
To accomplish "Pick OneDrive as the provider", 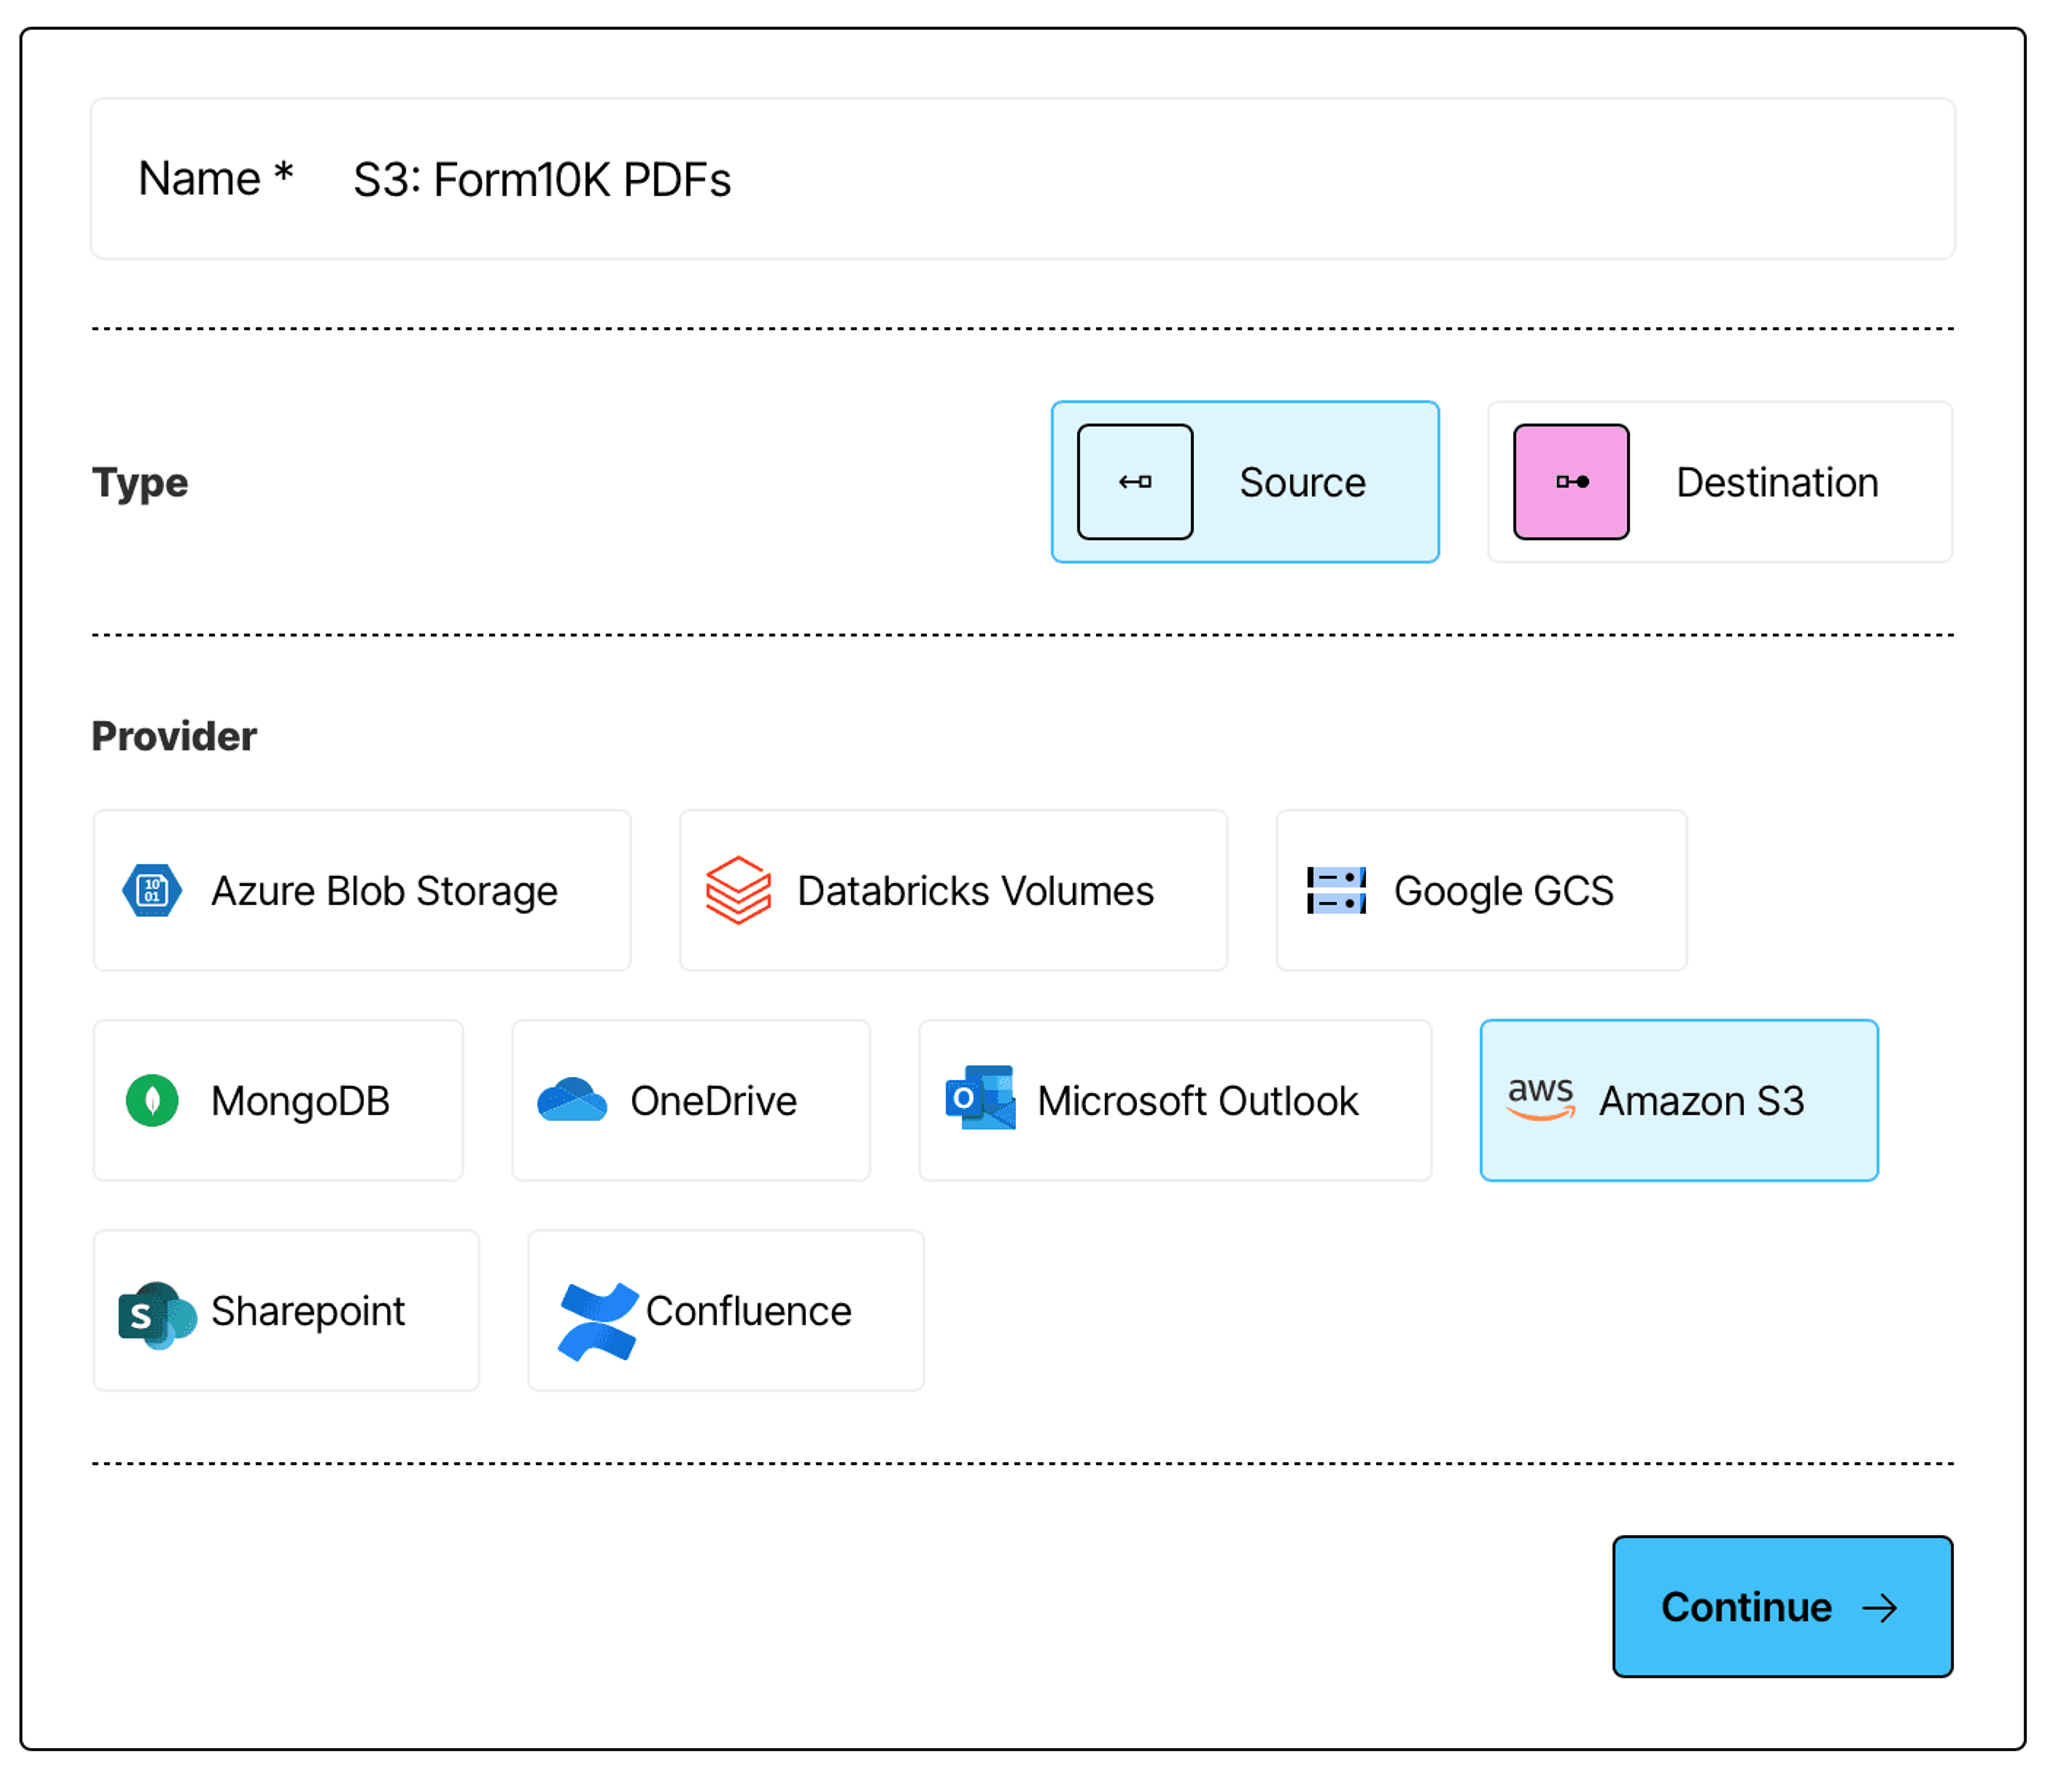I will (691, 1100).
